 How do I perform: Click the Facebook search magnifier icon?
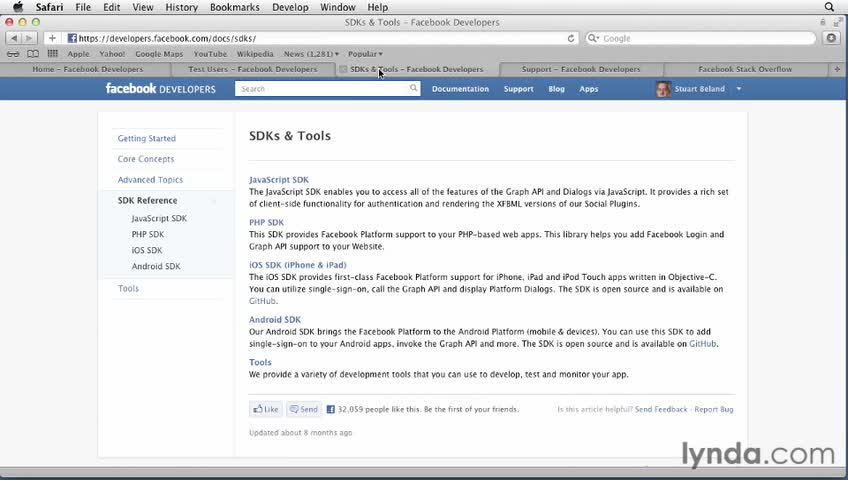click(413, 88)
